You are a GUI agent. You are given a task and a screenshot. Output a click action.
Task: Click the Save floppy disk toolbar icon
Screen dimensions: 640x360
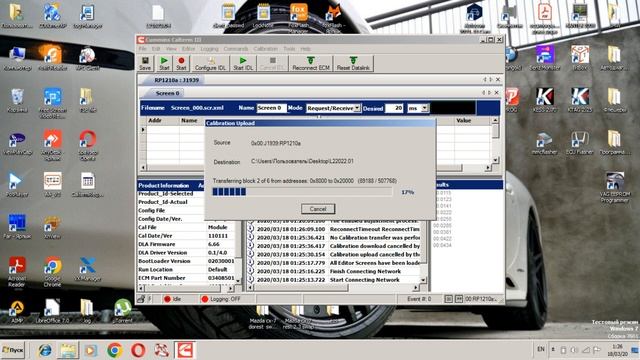145,63
